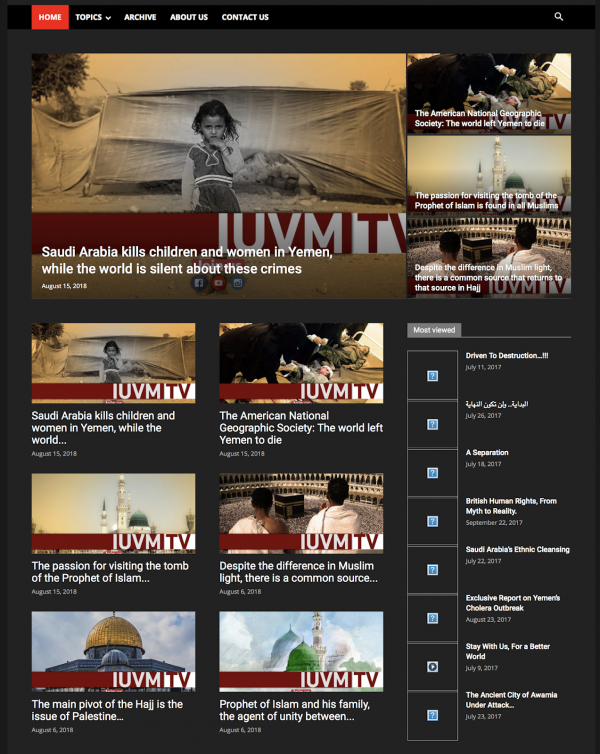Open The Ancient City of Awamia article

coord(511,699)
